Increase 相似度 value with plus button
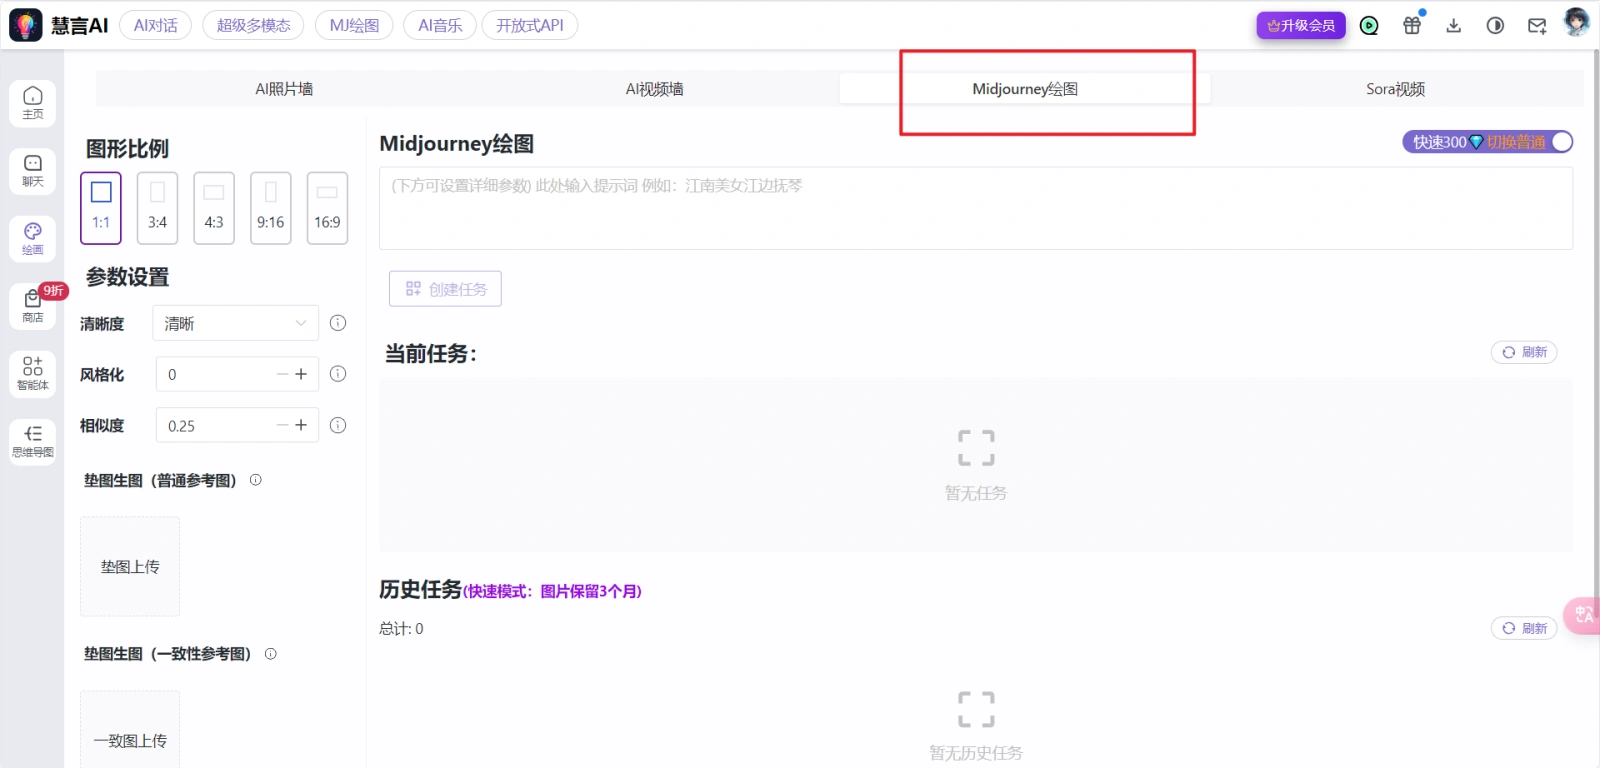The width and height of the screenshot is (1600, 768). click(301, 425)
